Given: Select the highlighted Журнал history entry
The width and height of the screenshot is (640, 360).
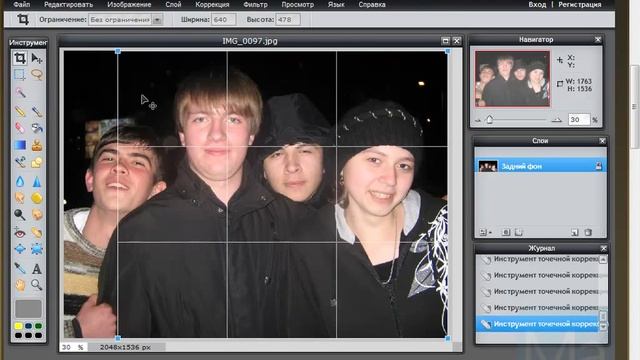Looking at the screenshot, I should pos(538,324).
